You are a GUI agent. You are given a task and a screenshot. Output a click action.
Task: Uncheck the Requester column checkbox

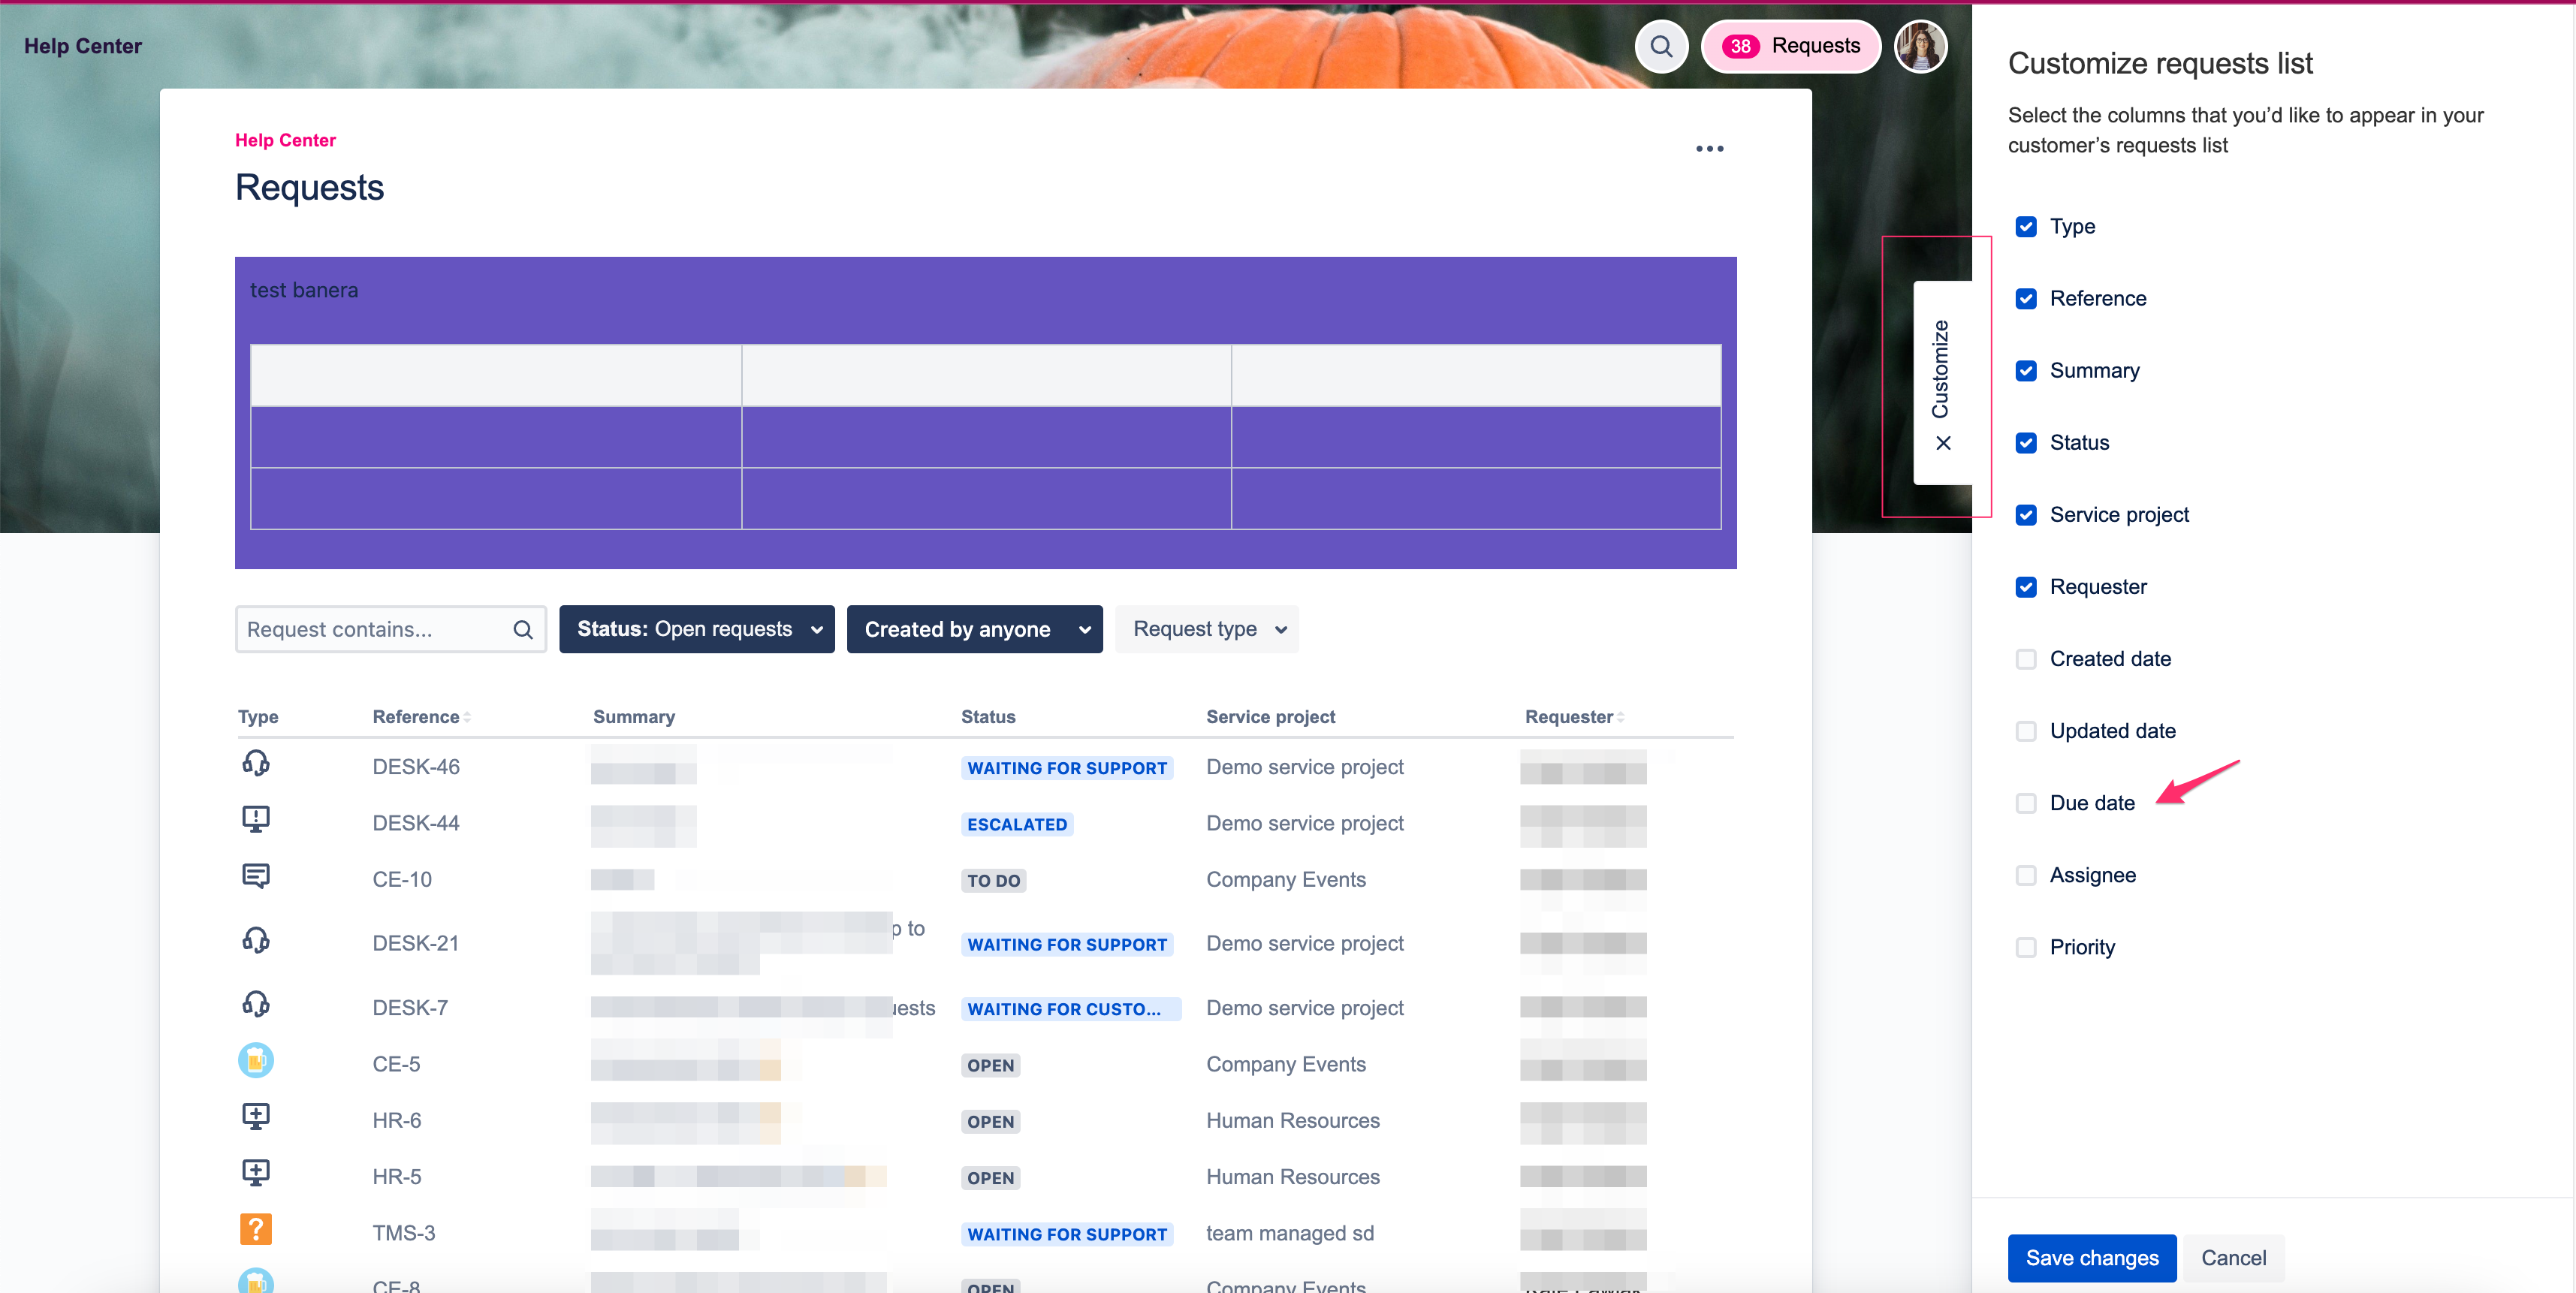coord(2026,587)
